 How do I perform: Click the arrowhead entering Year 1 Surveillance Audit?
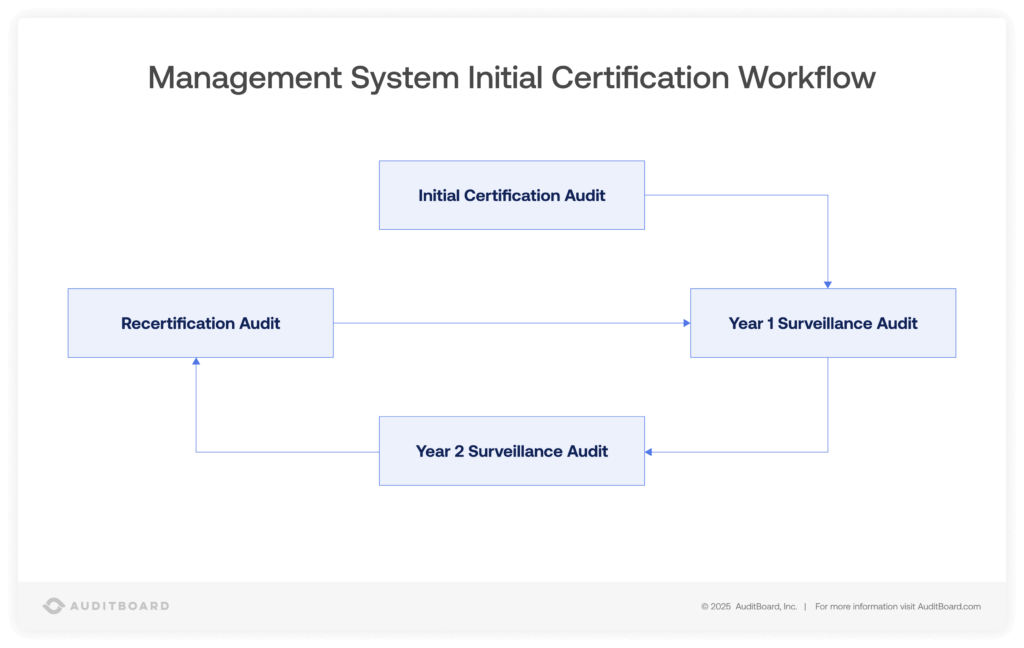827,286
